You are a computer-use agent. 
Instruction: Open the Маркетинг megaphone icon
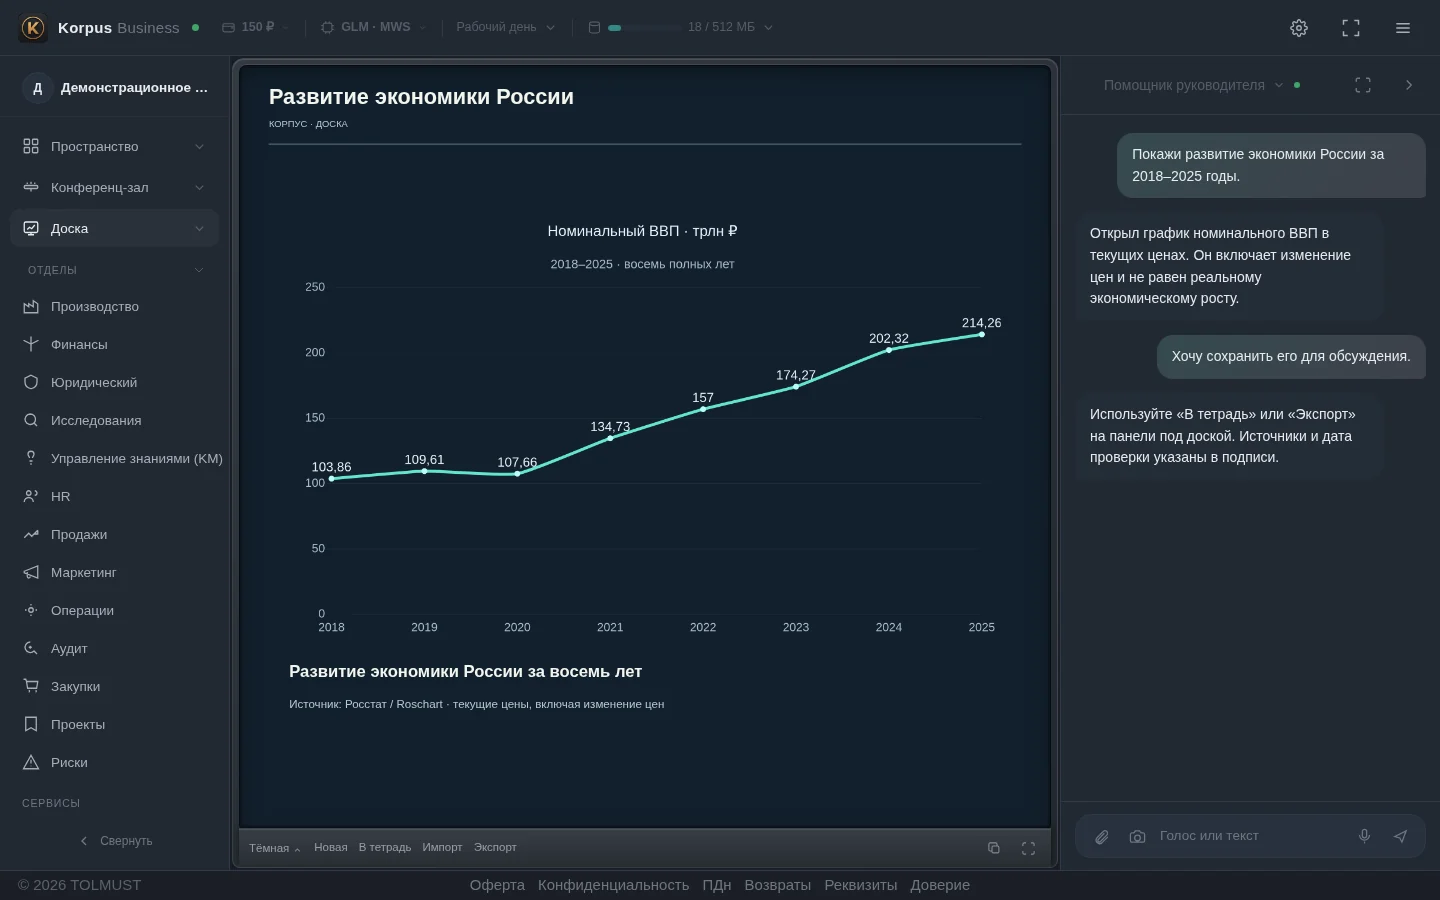tap(31, 573)
